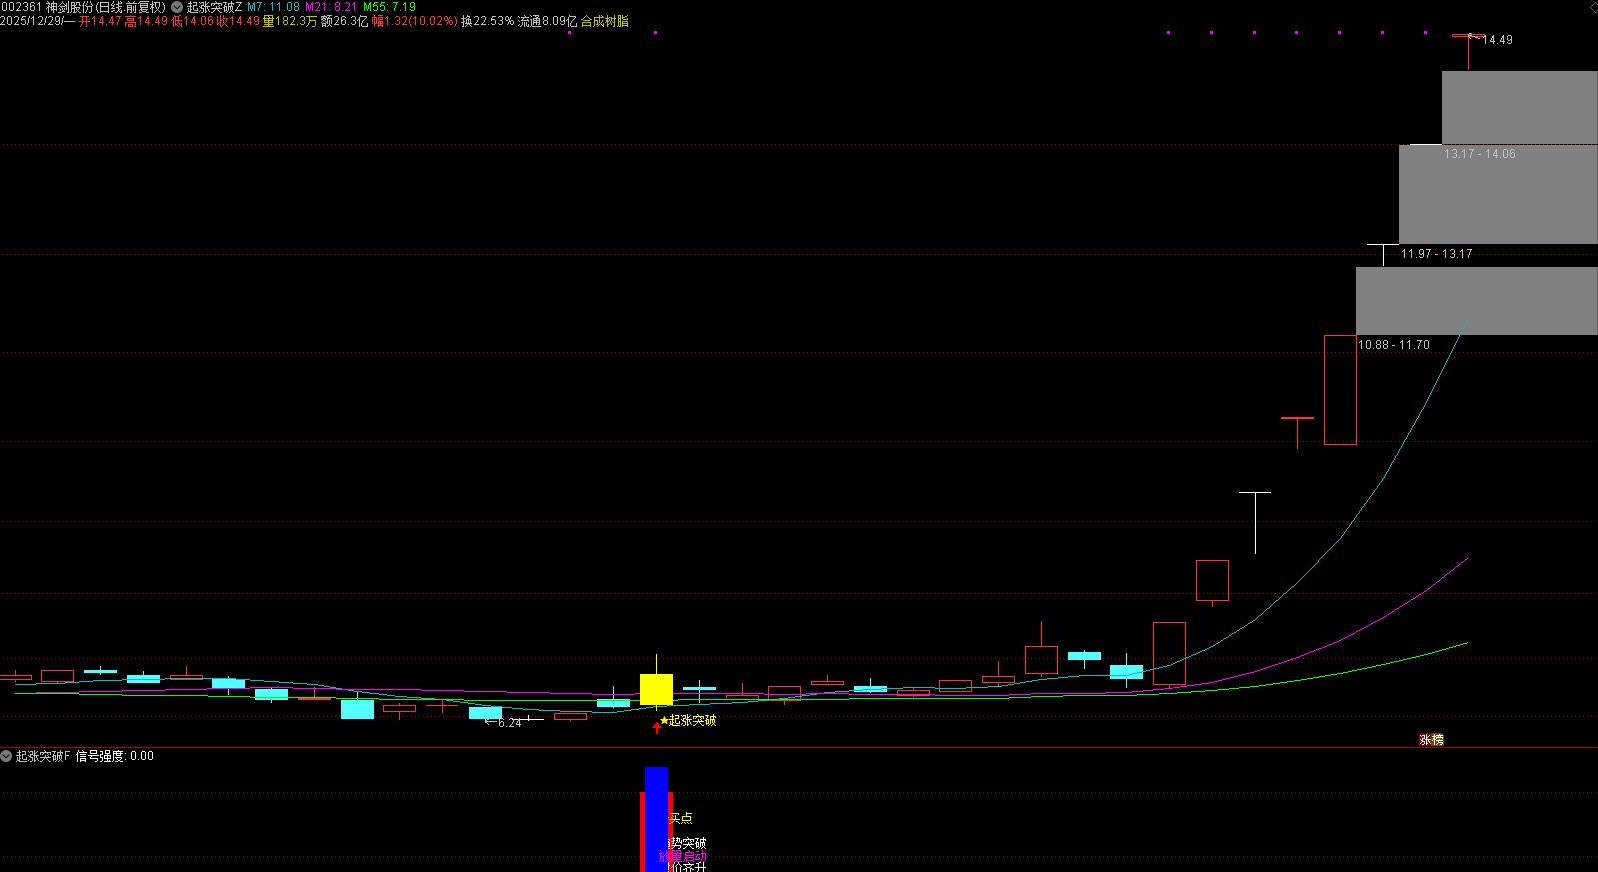The height and width of the screenshot is (872, 1598).
Task: Click the stock name 神剑股份 title
Action: 70,7
